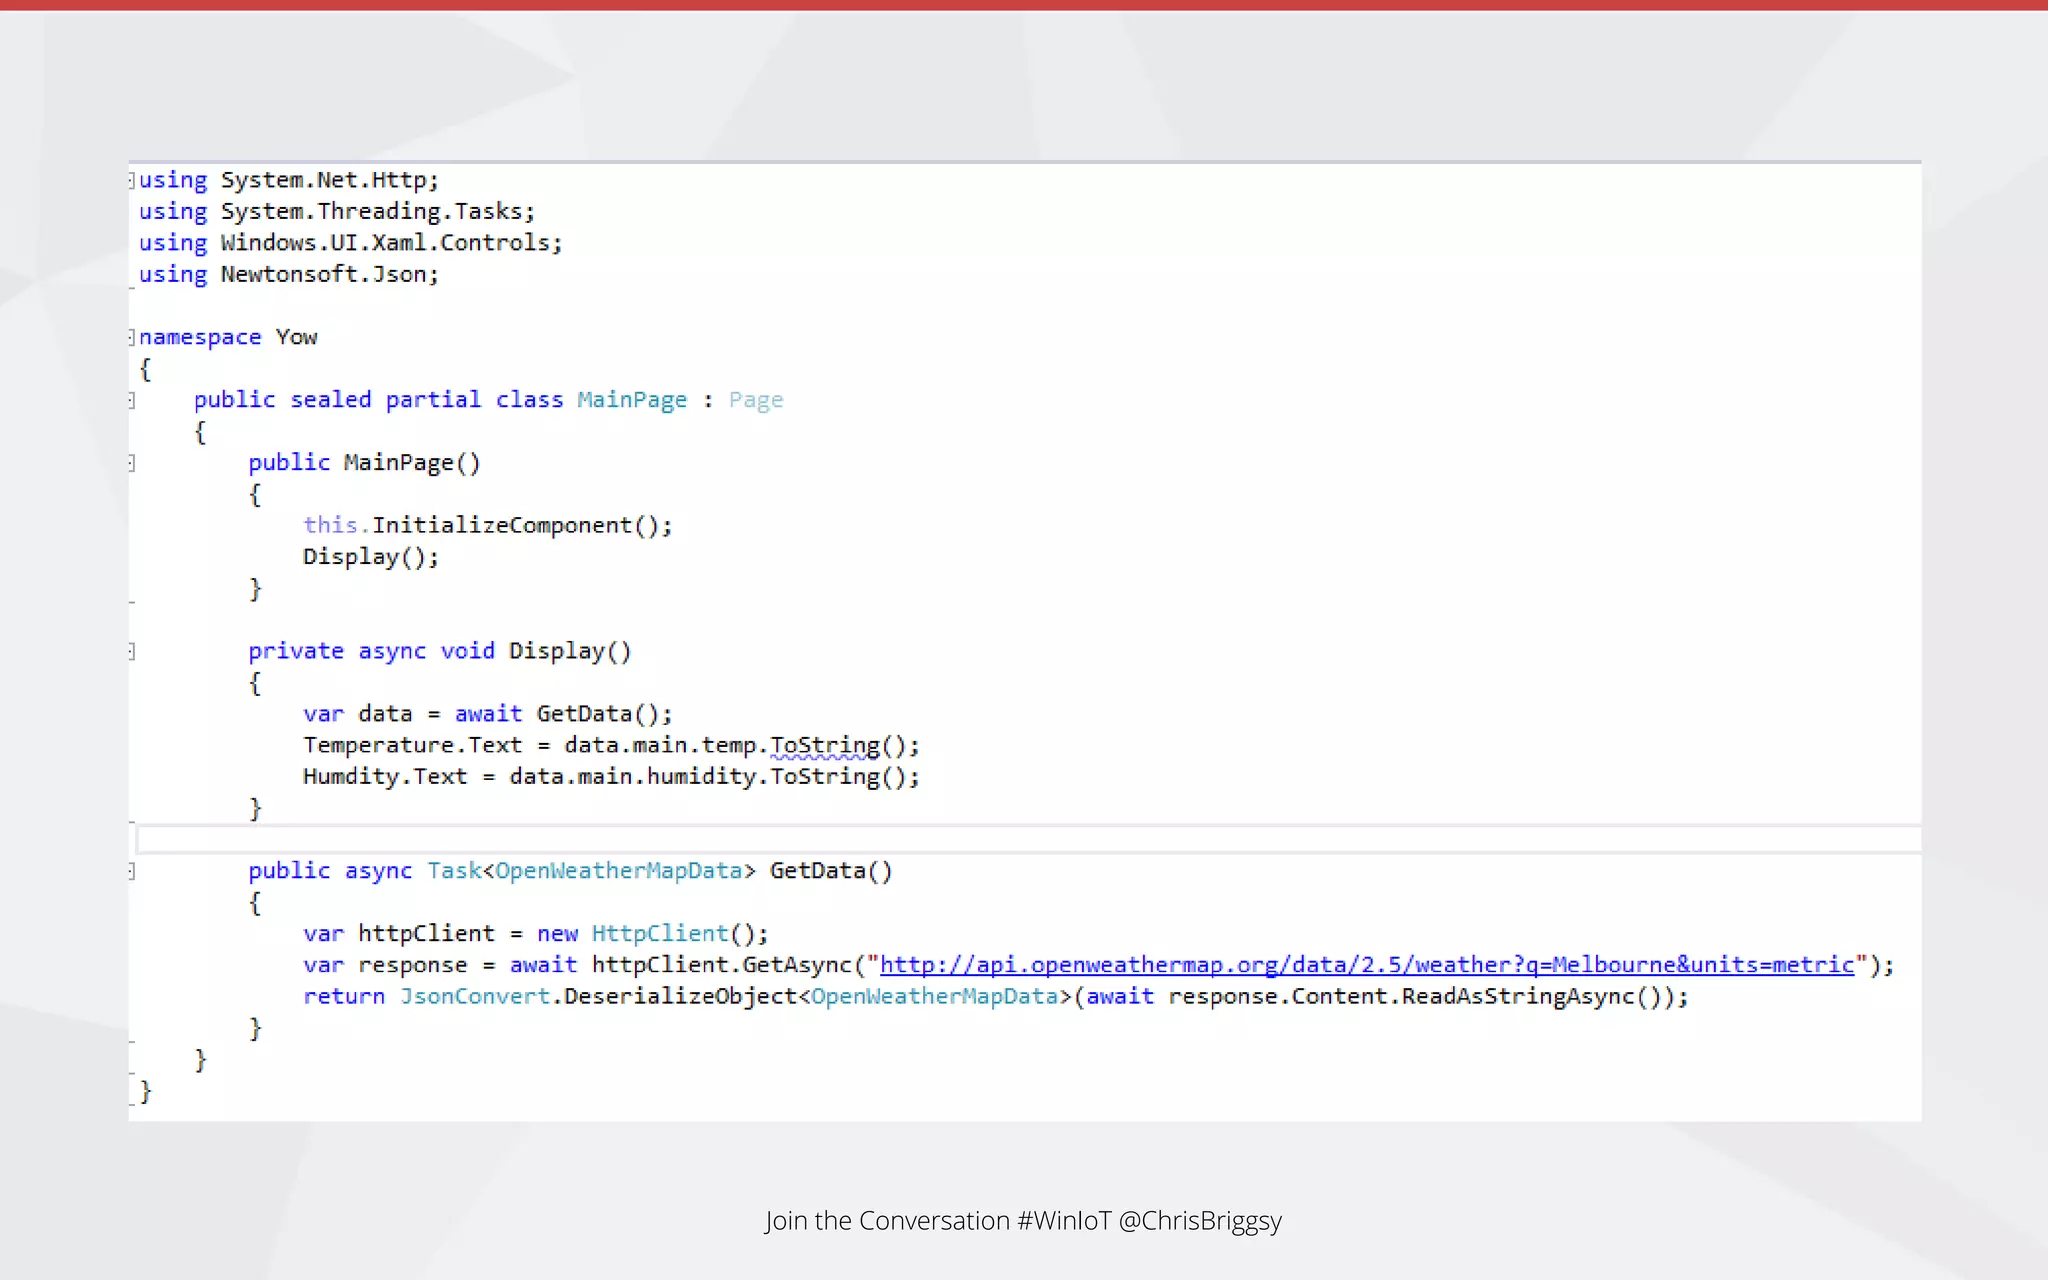
Task: Click the Humdity.Text assignment
Action: click(385, 777)
